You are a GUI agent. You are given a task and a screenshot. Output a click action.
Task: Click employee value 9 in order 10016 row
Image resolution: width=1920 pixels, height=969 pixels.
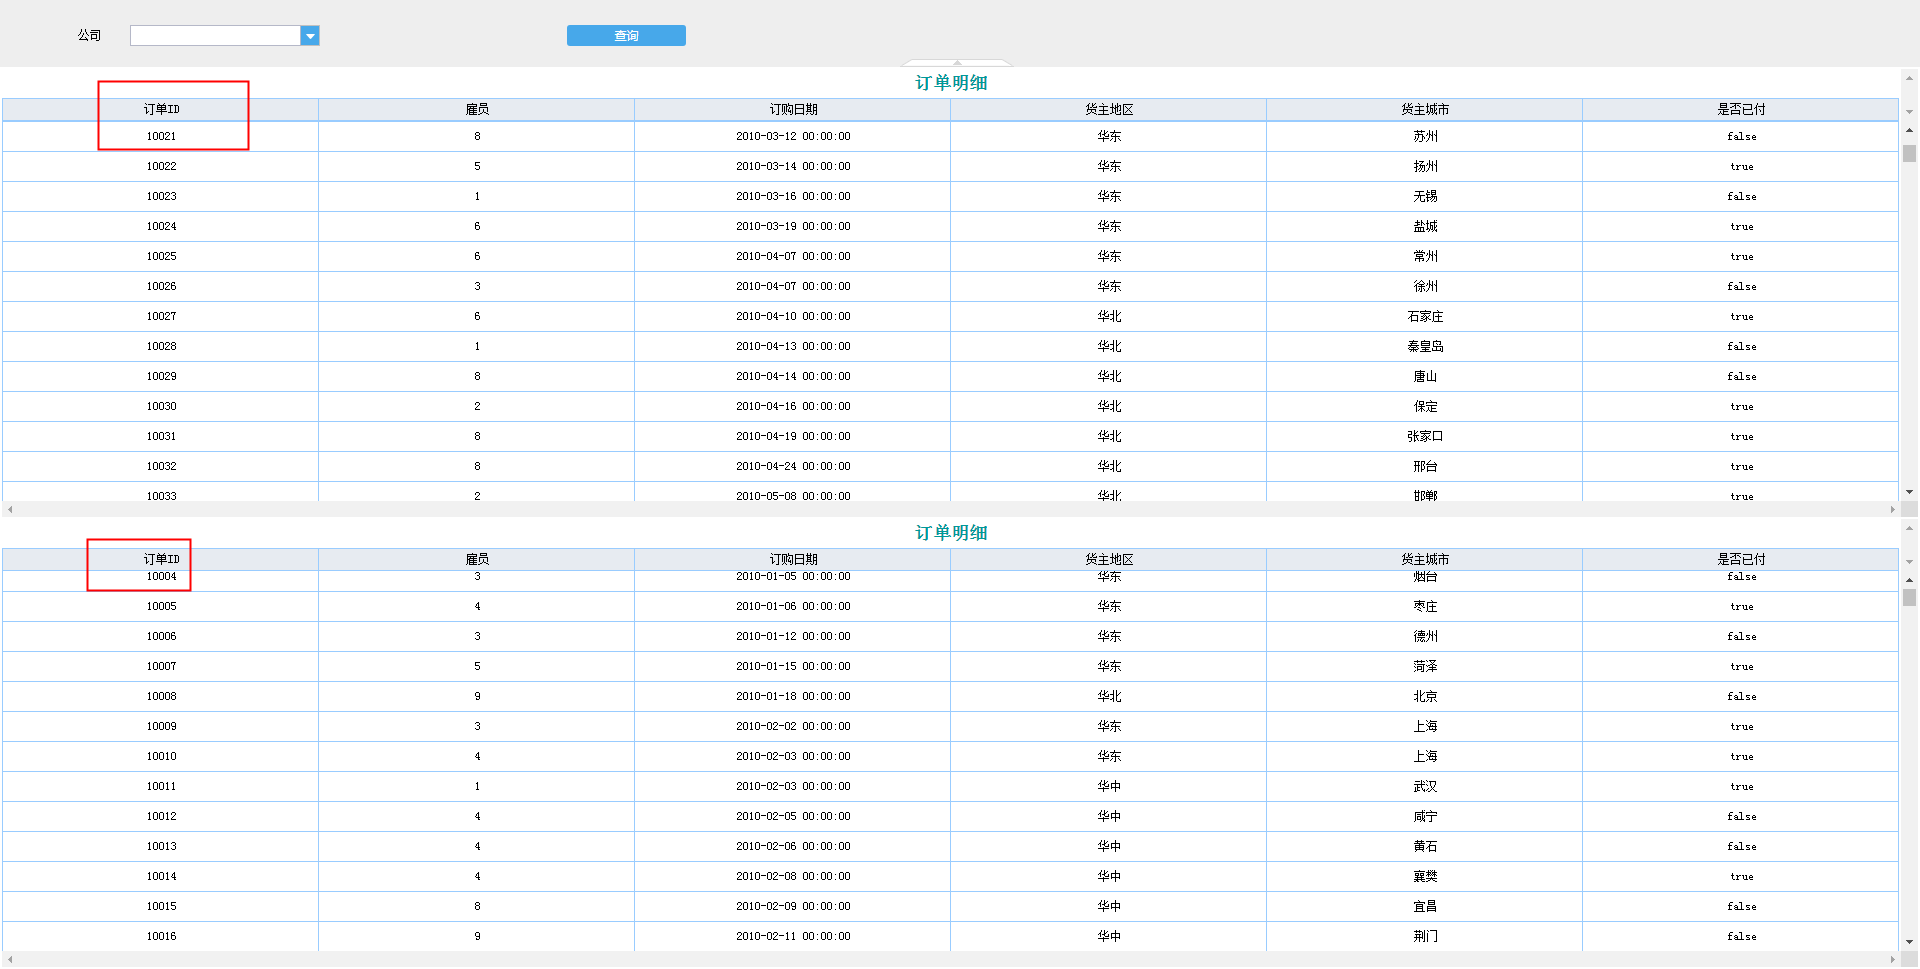tap(477, 936)
